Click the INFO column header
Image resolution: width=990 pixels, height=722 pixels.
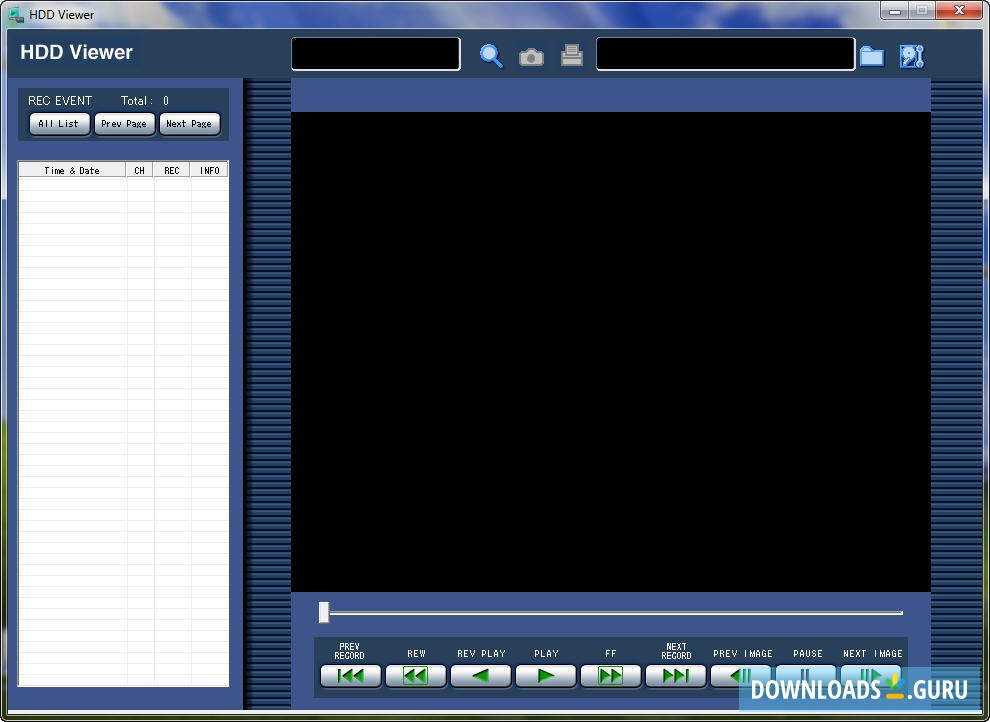tap(209, 170)
